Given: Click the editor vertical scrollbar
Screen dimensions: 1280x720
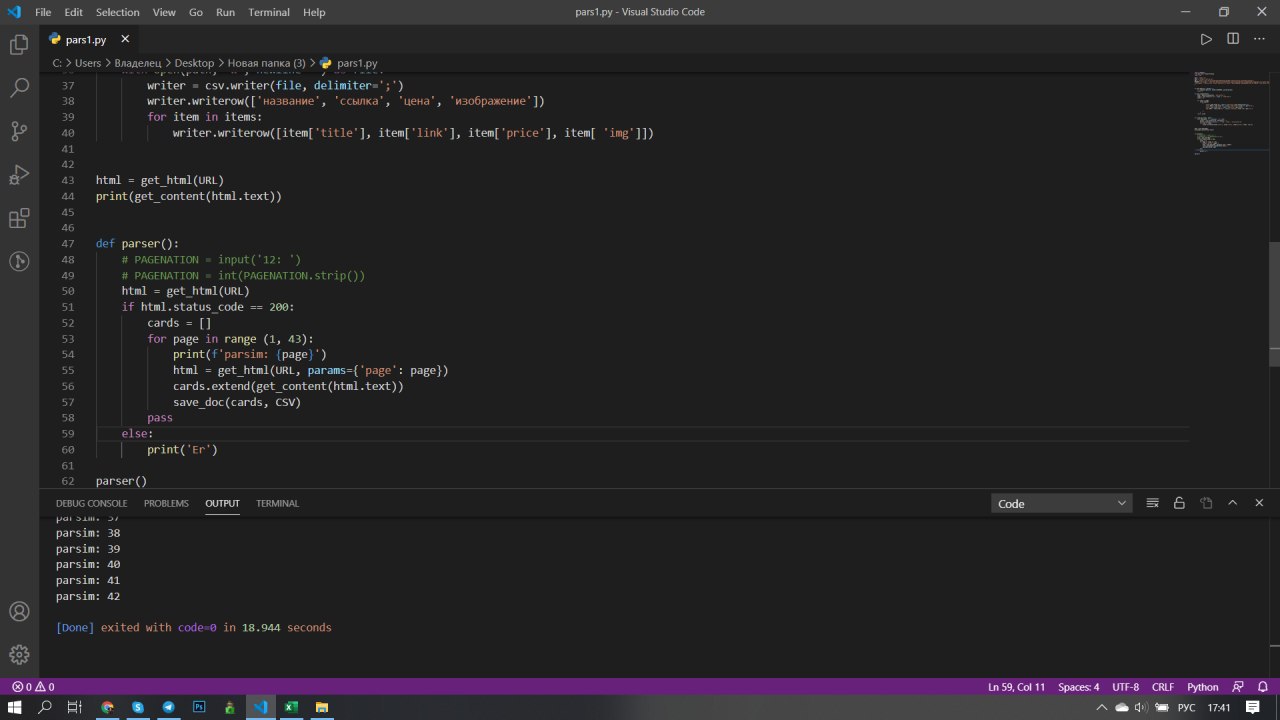Looking at the screenshot, I should [x=1275, y=305].
